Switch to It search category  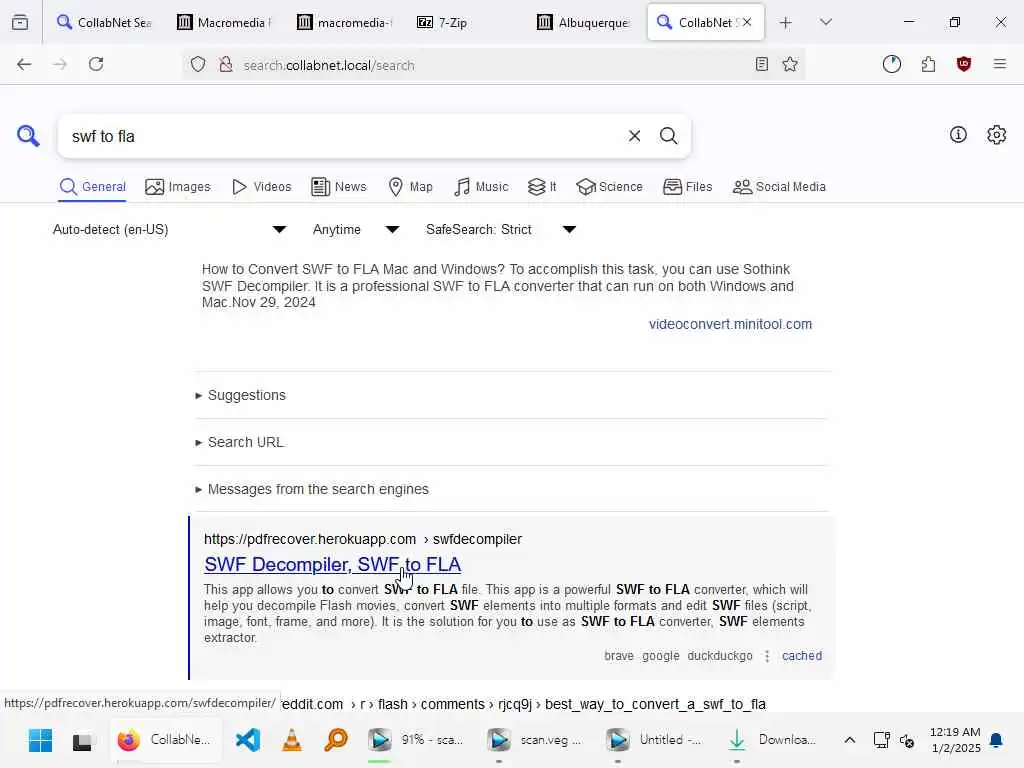point(542,187)
